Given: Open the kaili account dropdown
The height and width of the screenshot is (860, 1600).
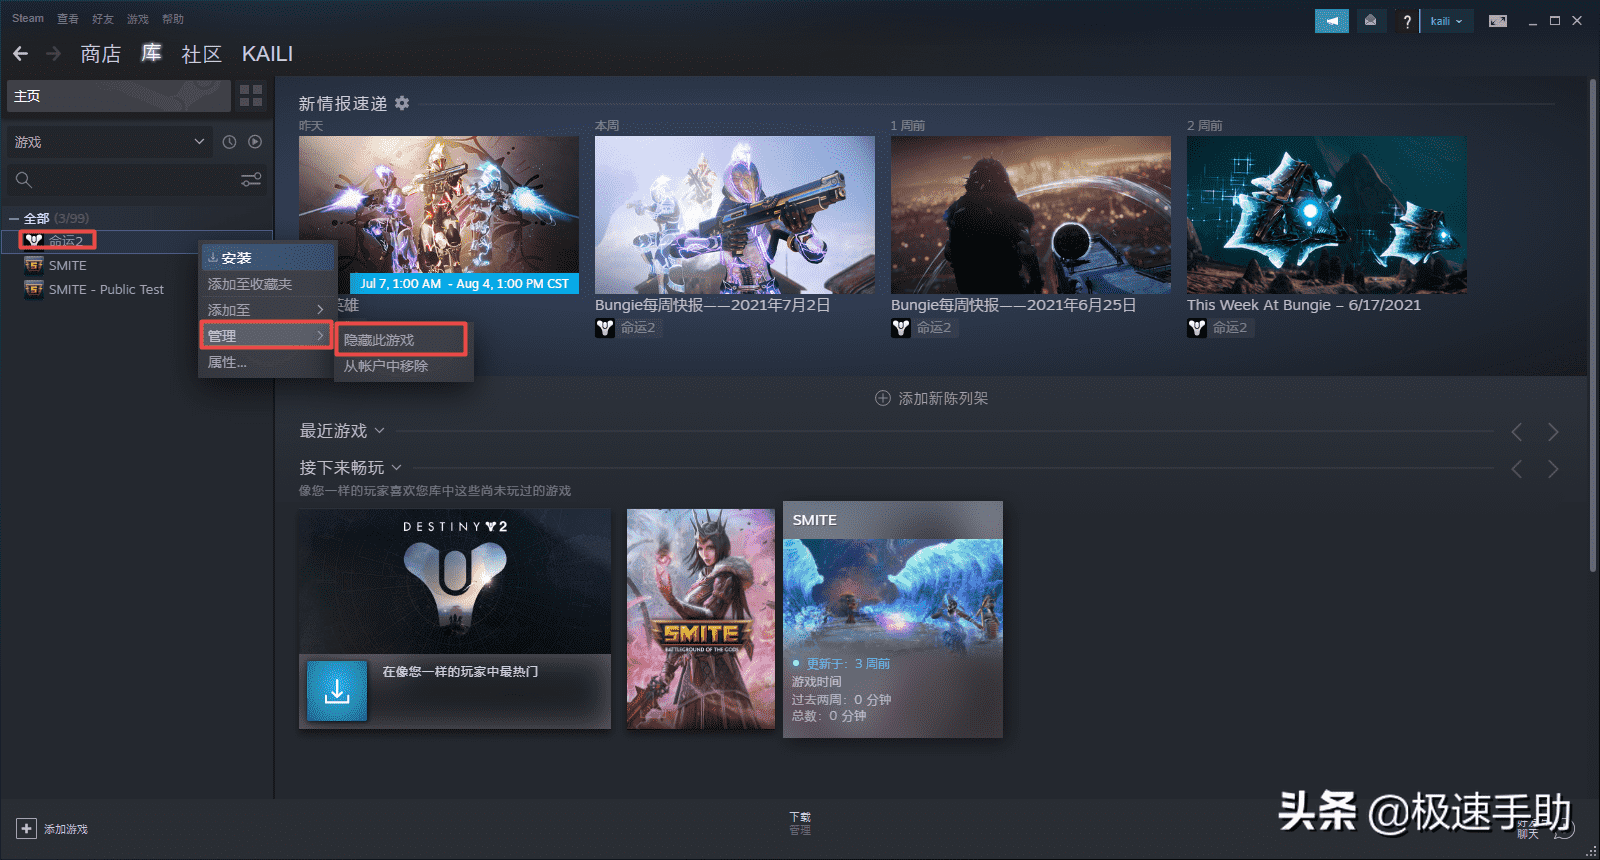Looking at the screenshot, I should [x=1446, y=21].
